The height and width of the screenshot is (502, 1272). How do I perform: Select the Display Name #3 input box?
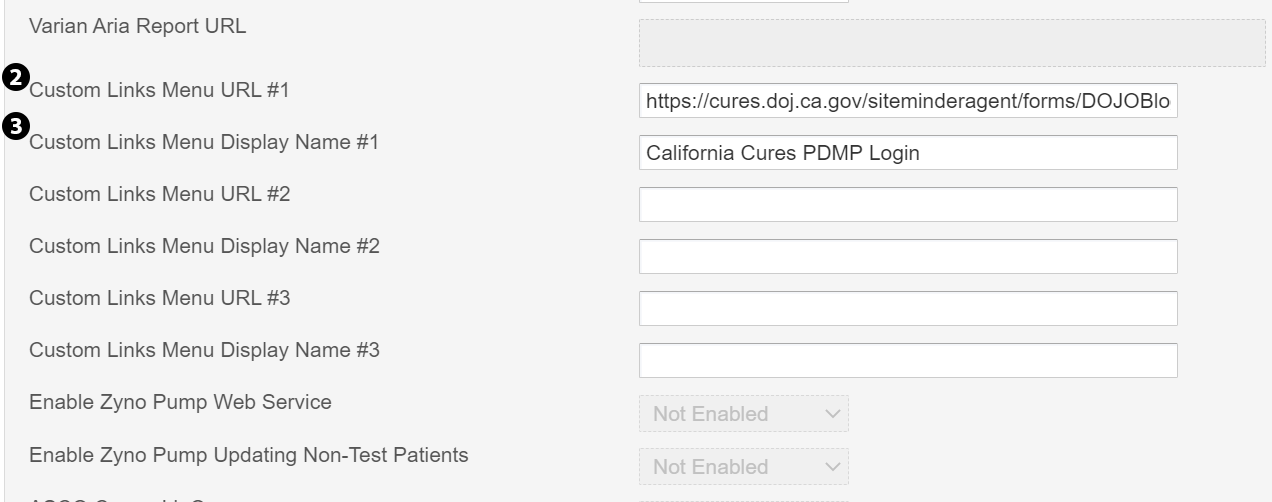[x=907, y=360]
